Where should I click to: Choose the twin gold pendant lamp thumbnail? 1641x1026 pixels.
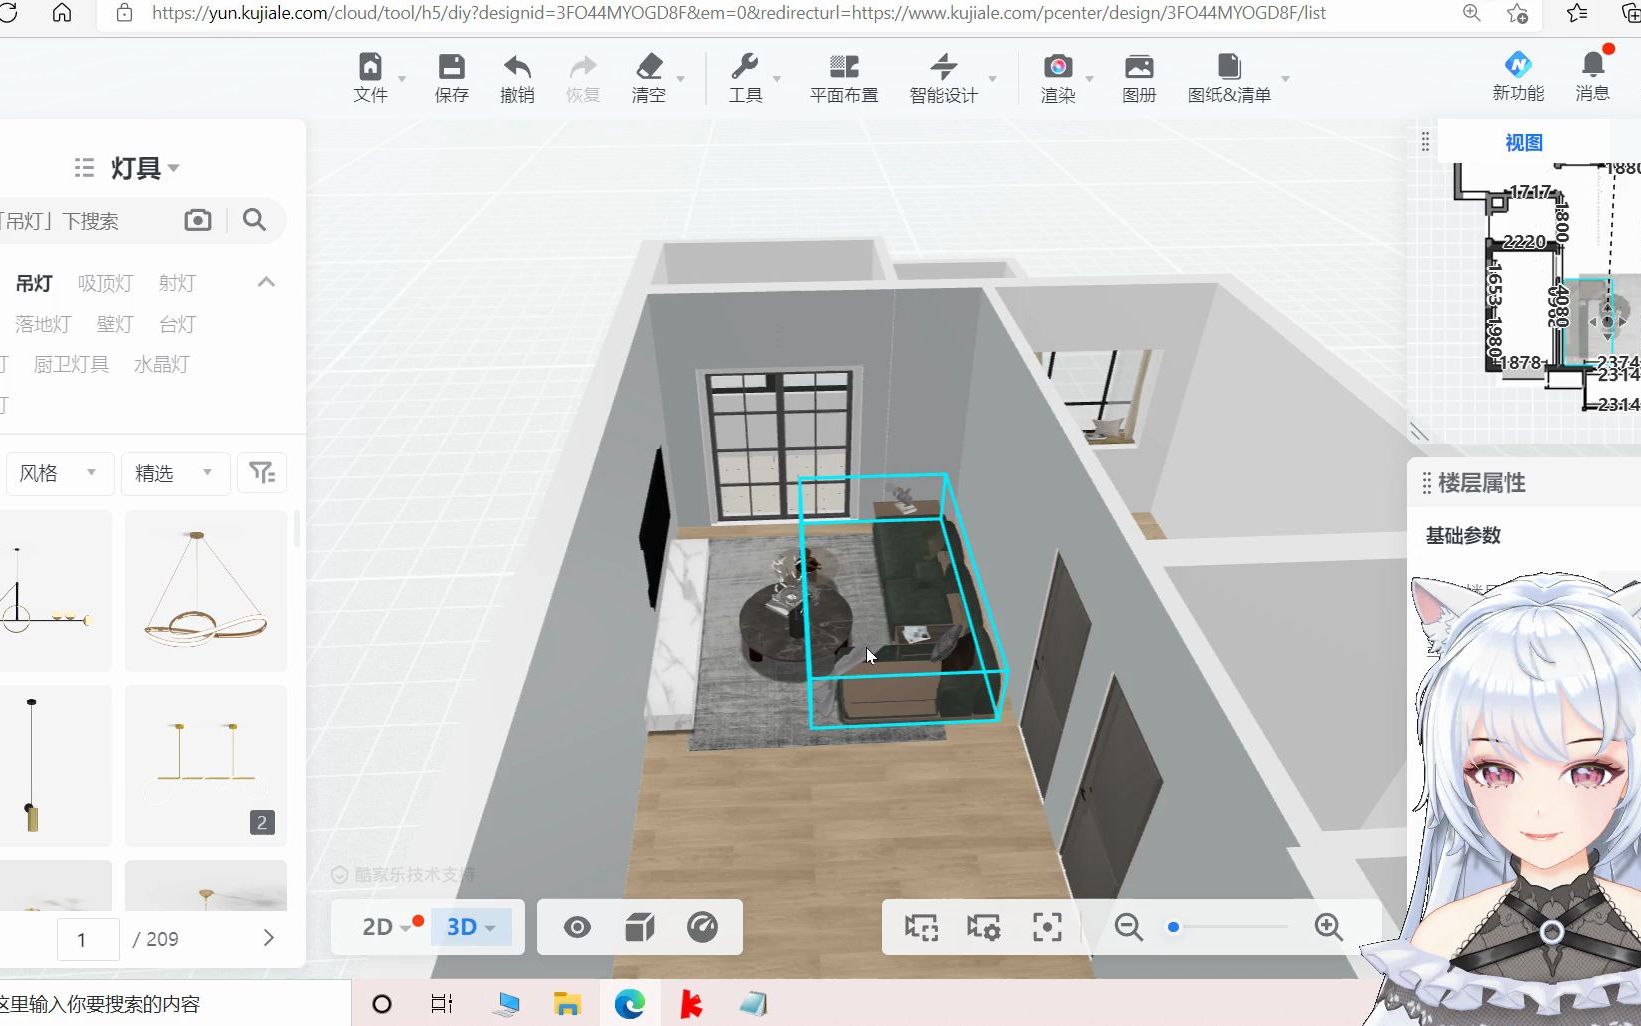pos(206,766)
